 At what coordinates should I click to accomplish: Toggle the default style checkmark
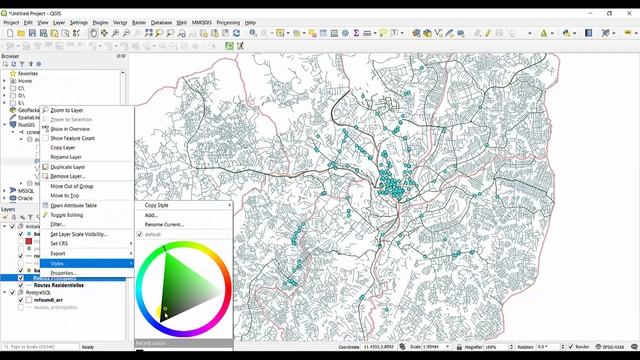140,234
